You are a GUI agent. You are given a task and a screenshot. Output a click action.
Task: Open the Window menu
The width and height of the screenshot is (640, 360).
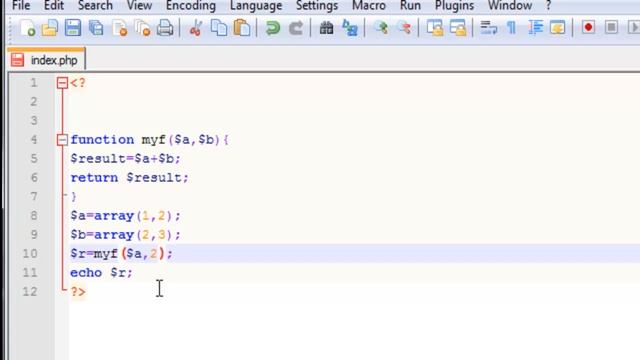point(510,6)
